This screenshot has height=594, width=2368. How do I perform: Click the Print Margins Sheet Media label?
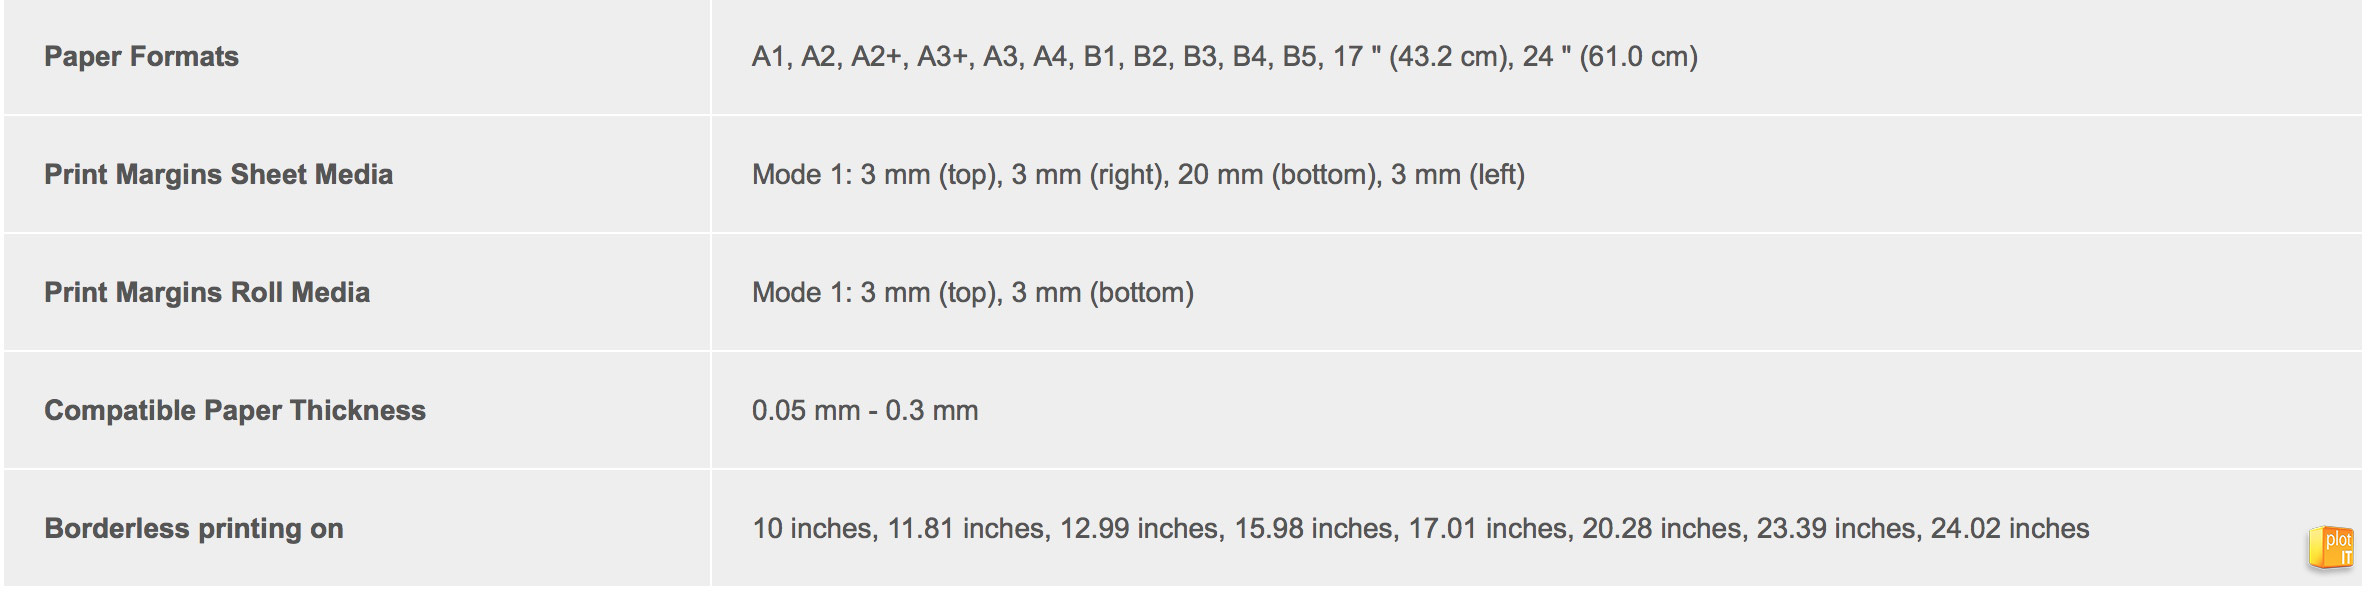tap(218, 175)
